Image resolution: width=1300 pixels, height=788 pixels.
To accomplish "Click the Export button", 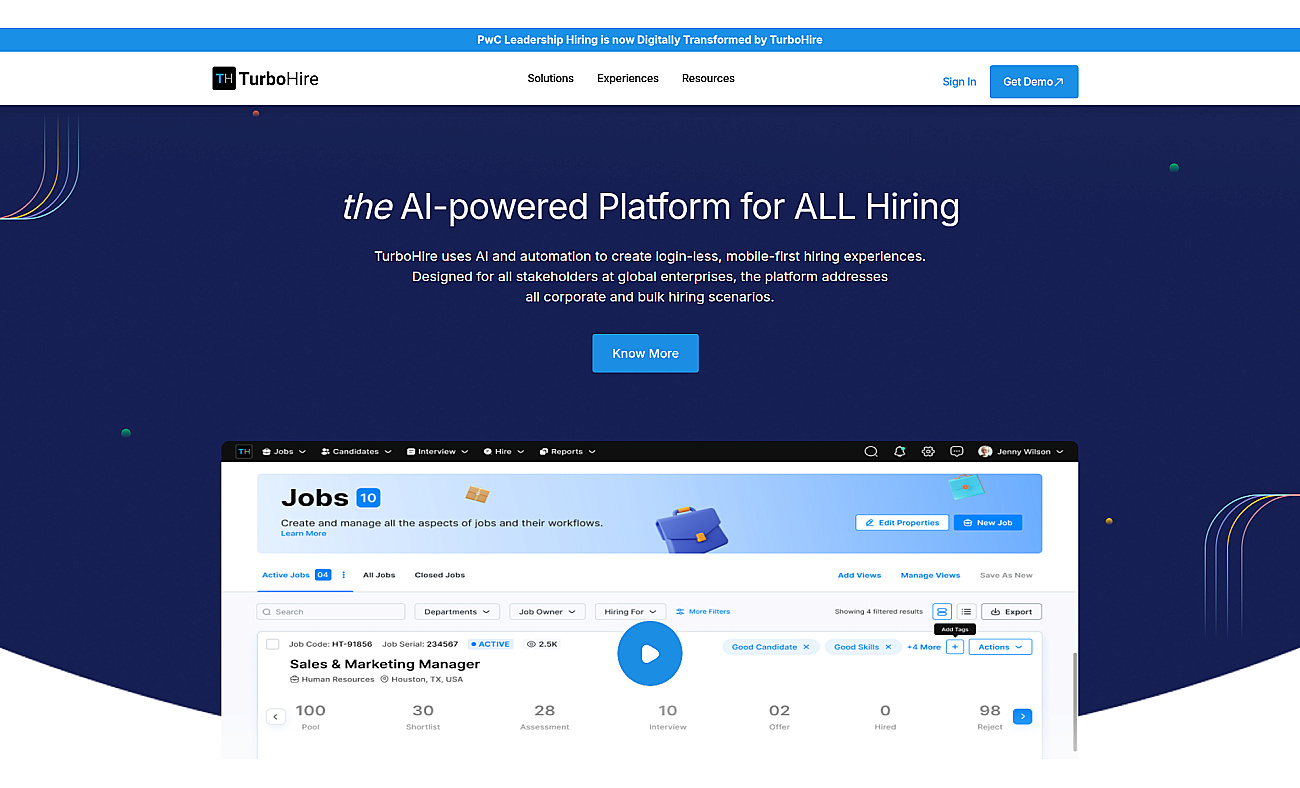I will point(1011,611).
